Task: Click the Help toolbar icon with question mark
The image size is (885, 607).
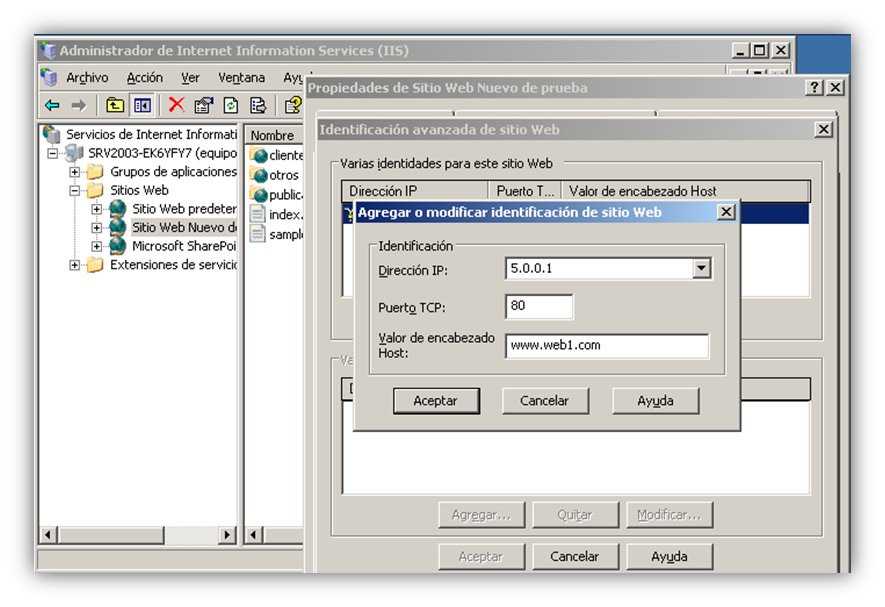Action: point(293,105)
